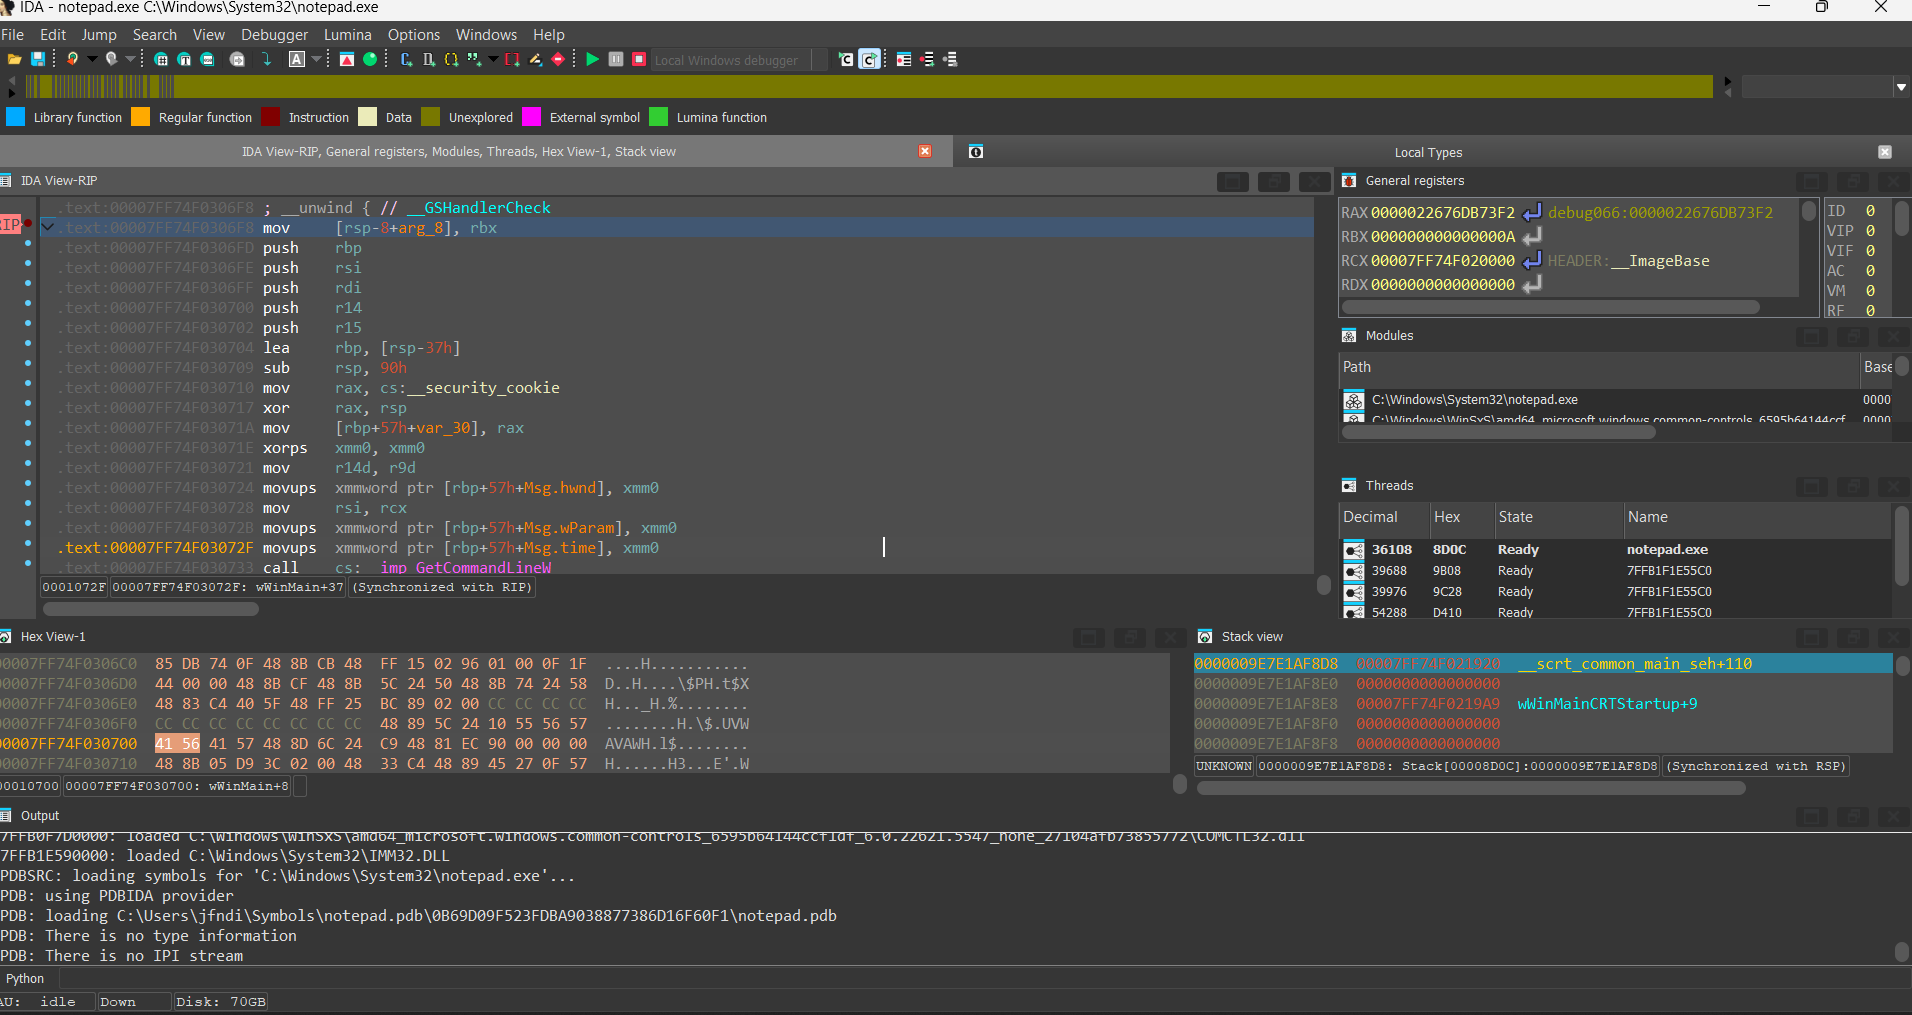Click wWinMainCRTStartup+9 in Stack view

coord(1607,704)
